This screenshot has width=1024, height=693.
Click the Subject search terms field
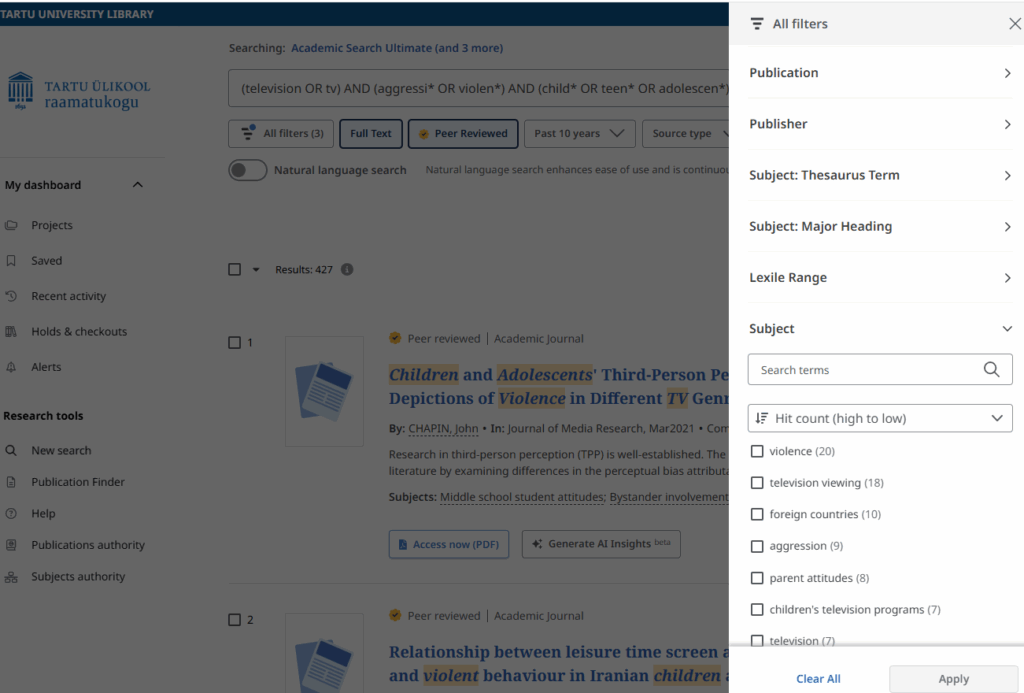(x=865, y=370)
